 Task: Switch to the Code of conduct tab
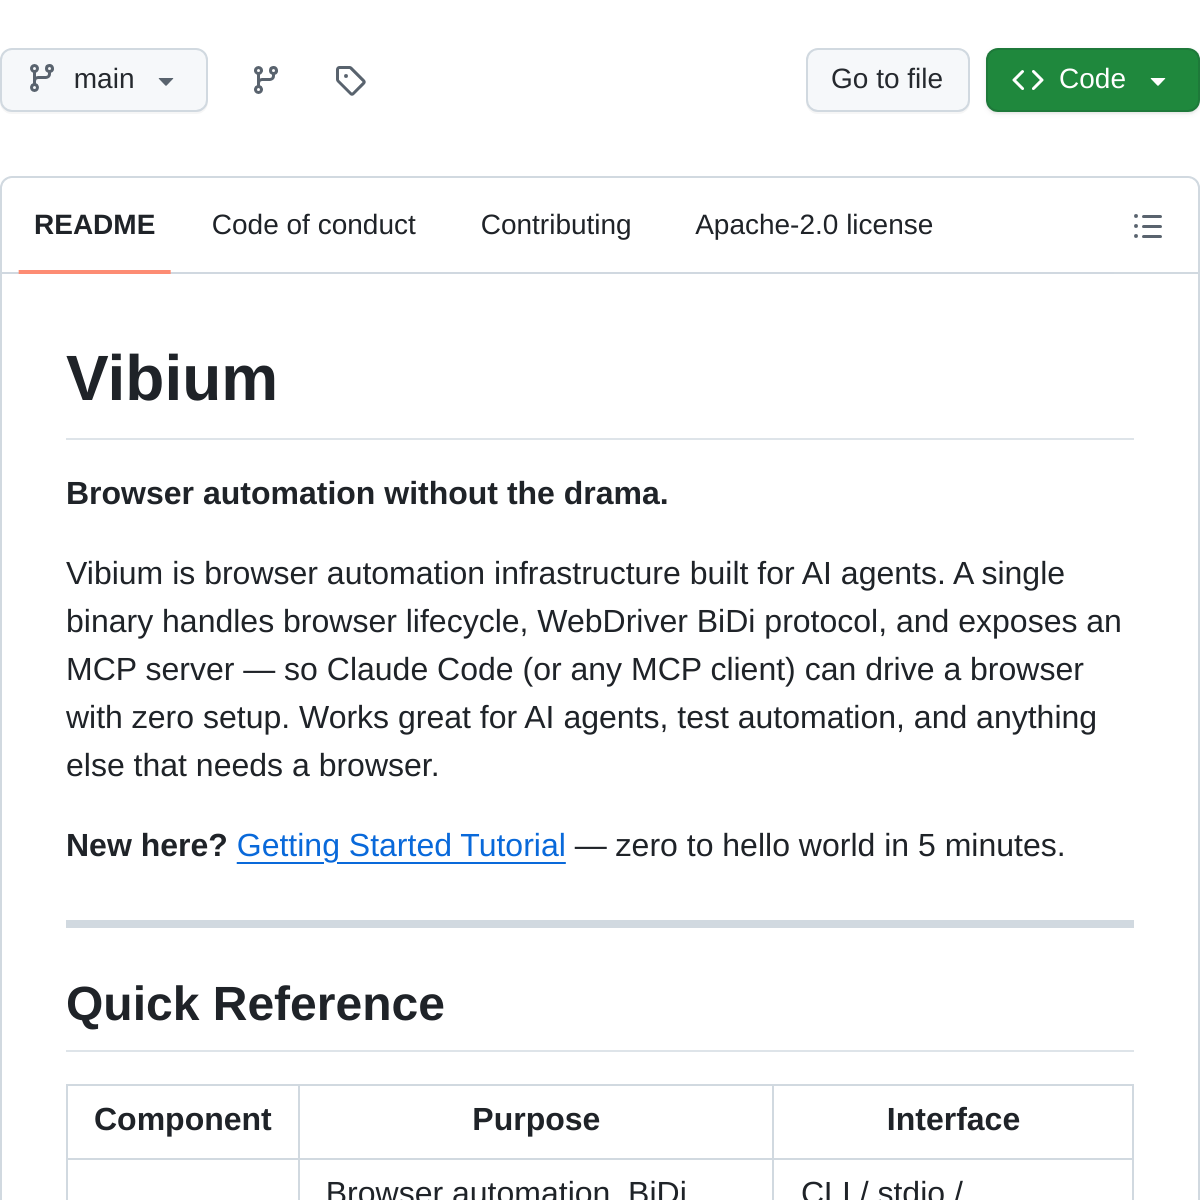[314, 224]
